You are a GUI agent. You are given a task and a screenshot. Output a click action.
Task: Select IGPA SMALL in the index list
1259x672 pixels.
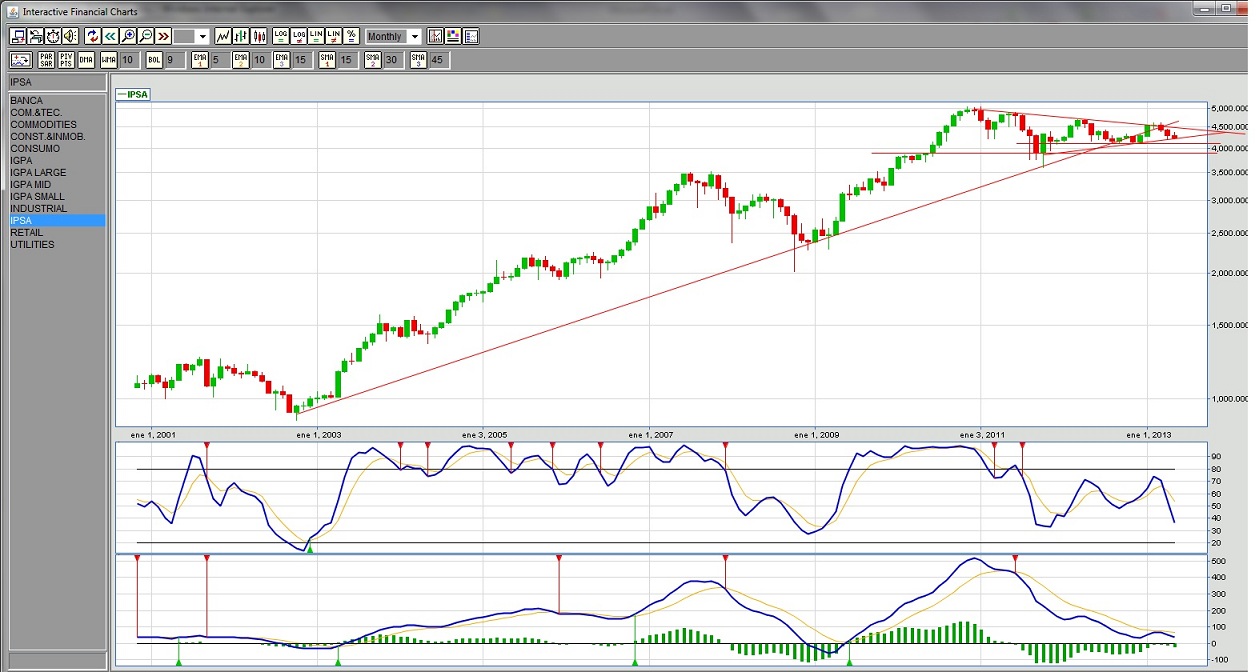pos(56,197)
